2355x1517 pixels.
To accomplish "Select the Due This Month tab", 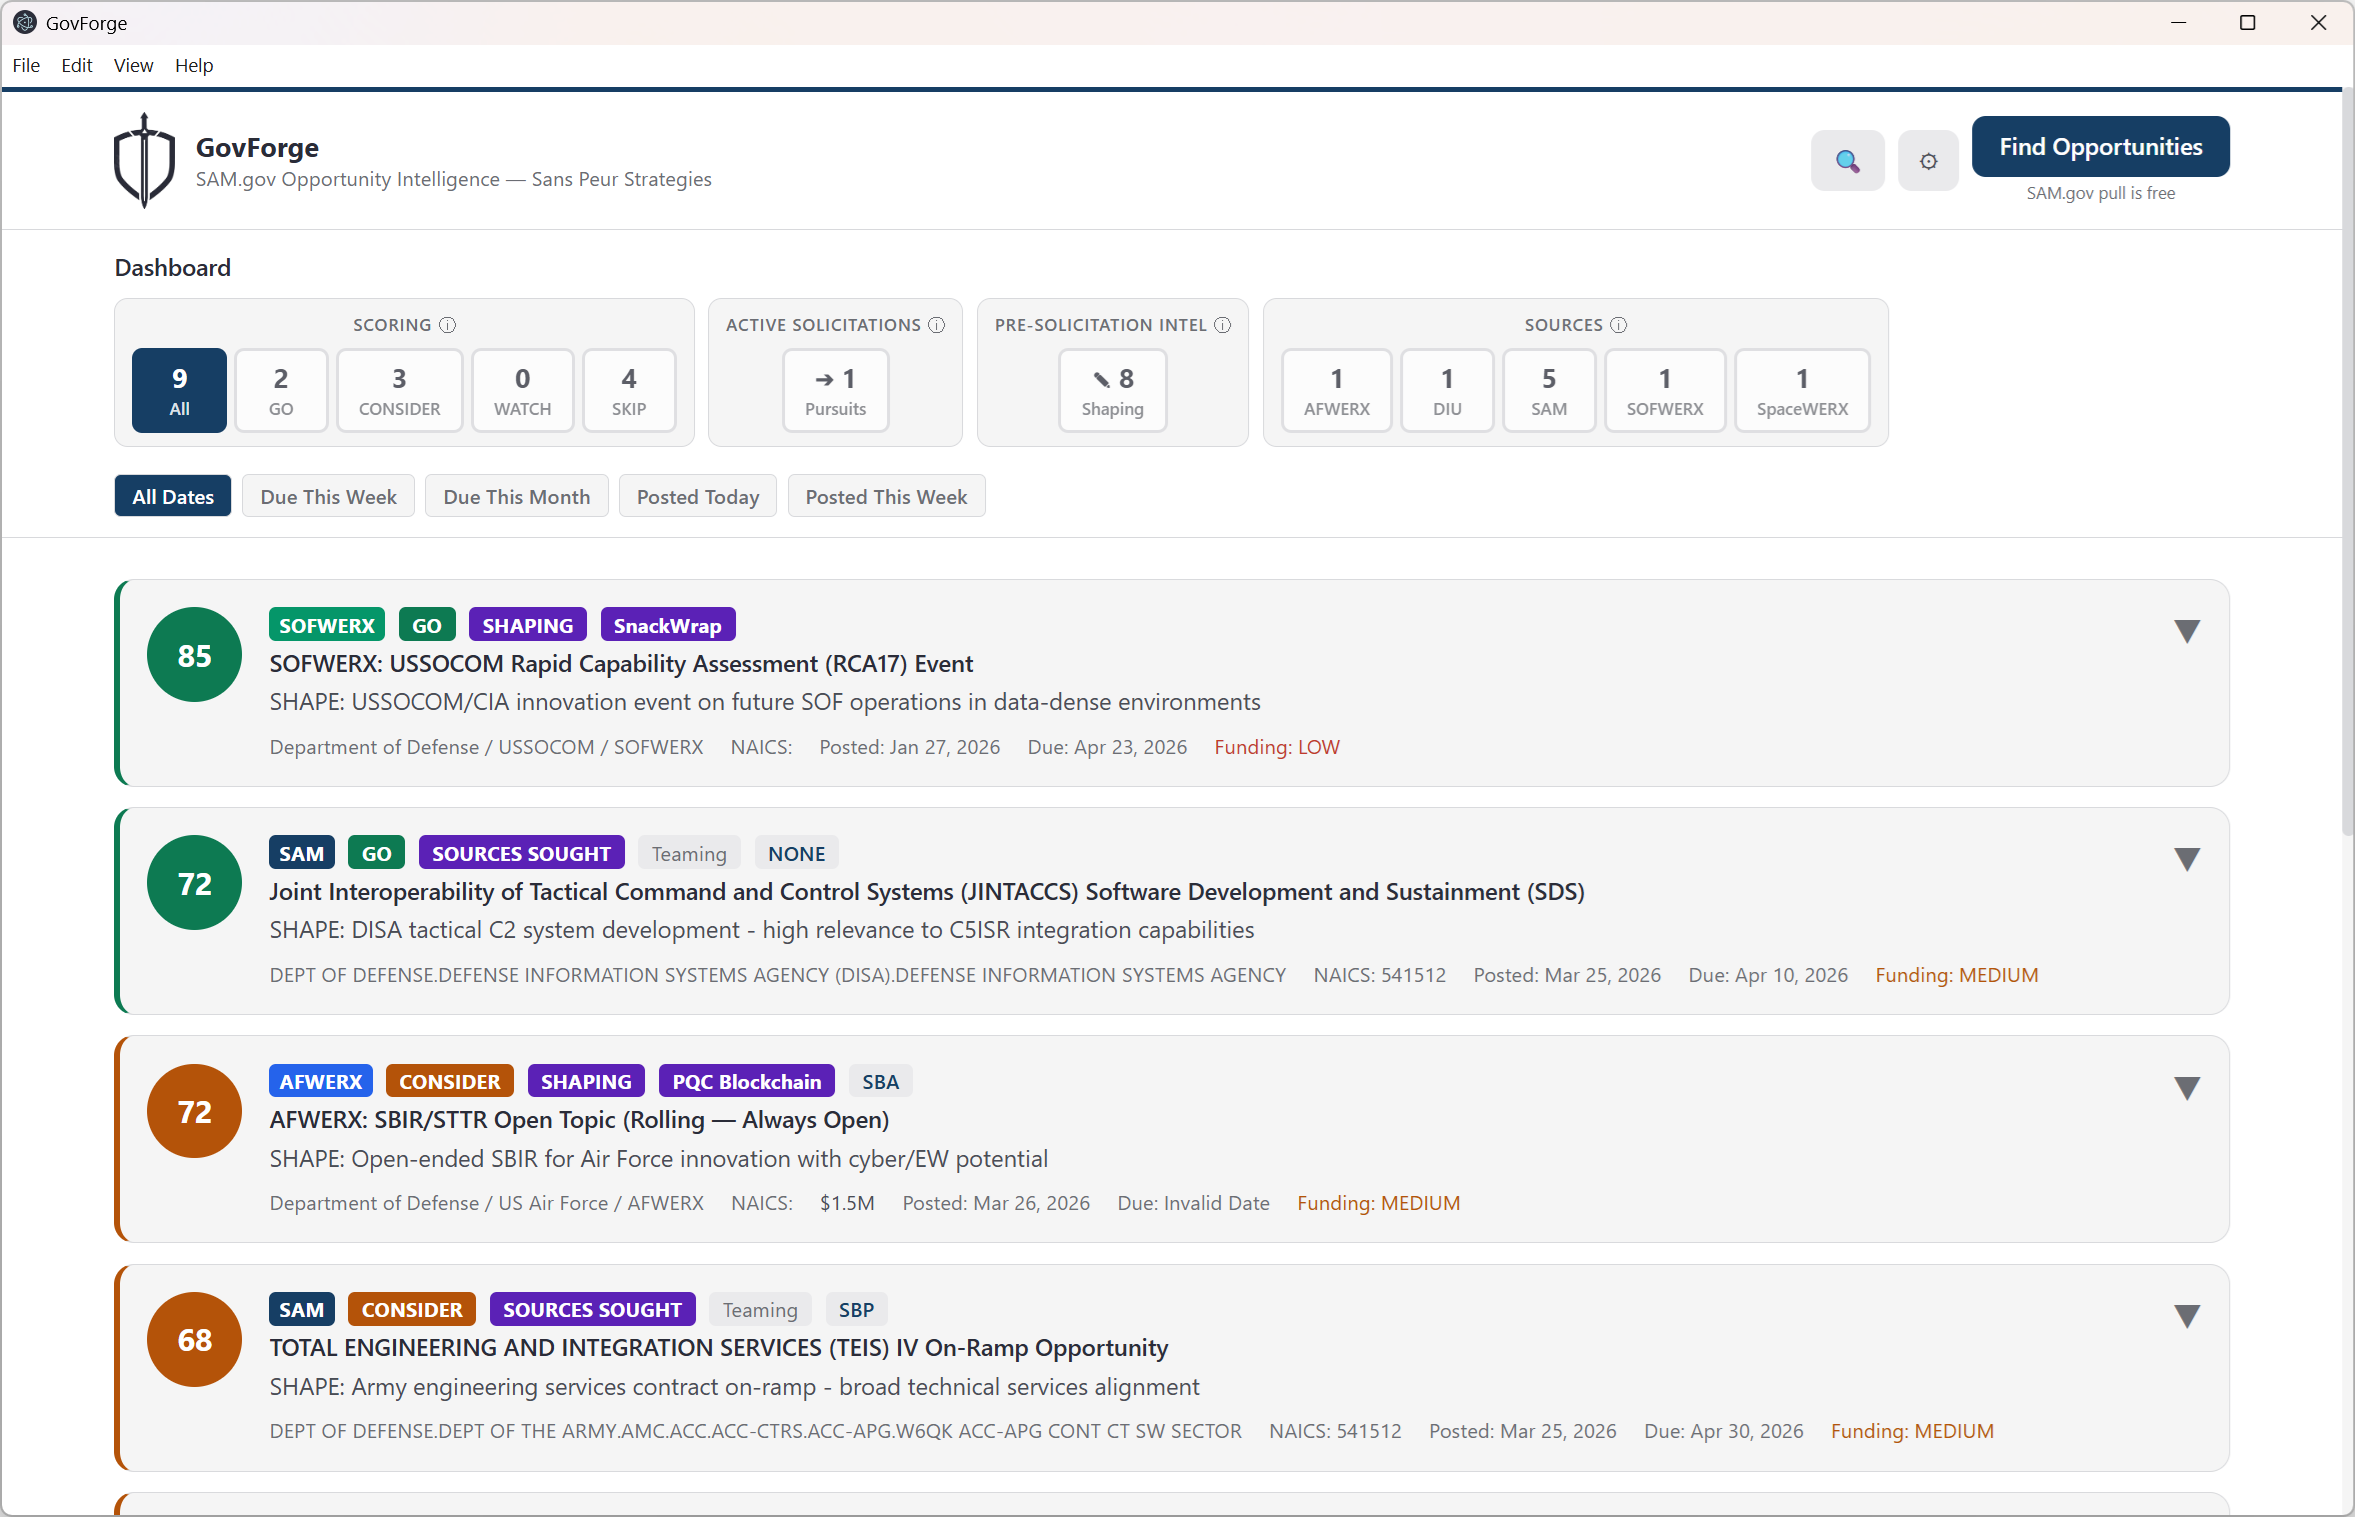I will click(x=516, y=496).
